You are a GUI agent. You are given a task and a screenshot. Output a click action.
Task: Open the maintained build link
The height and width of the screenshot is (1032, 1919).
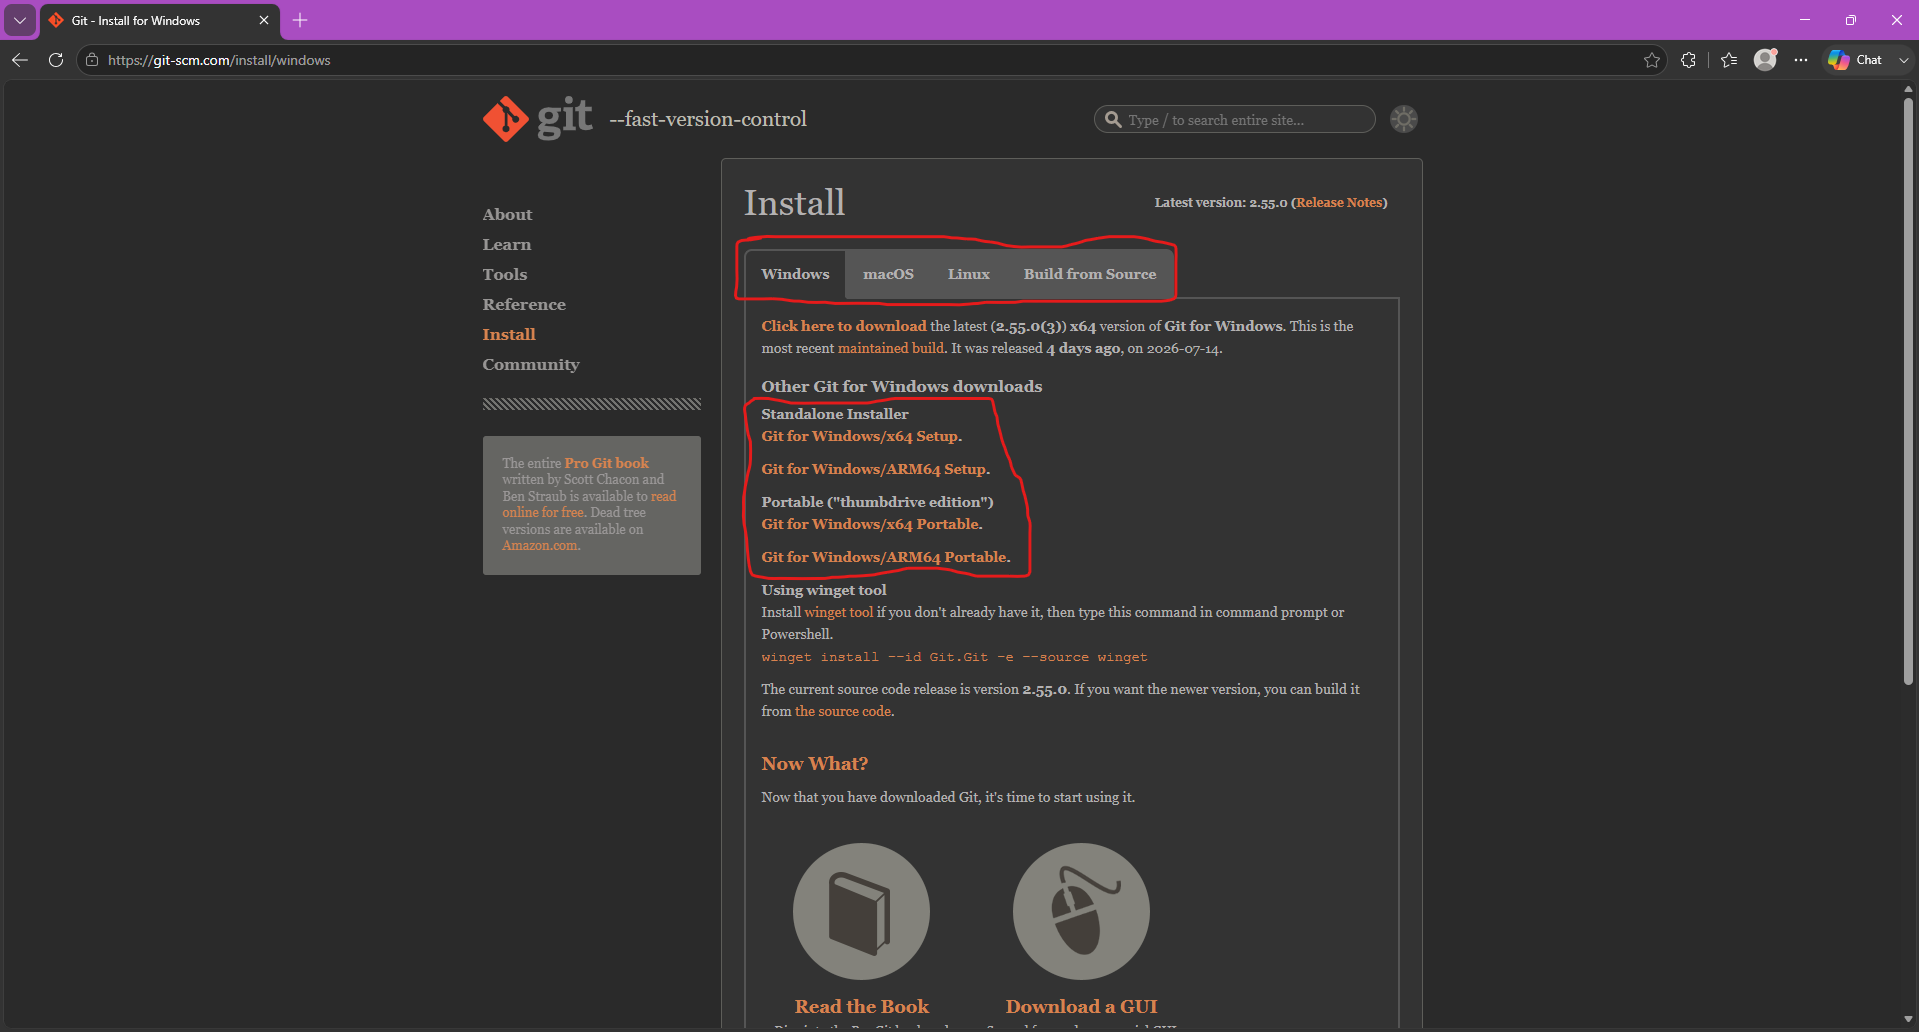tap(891, 348)
